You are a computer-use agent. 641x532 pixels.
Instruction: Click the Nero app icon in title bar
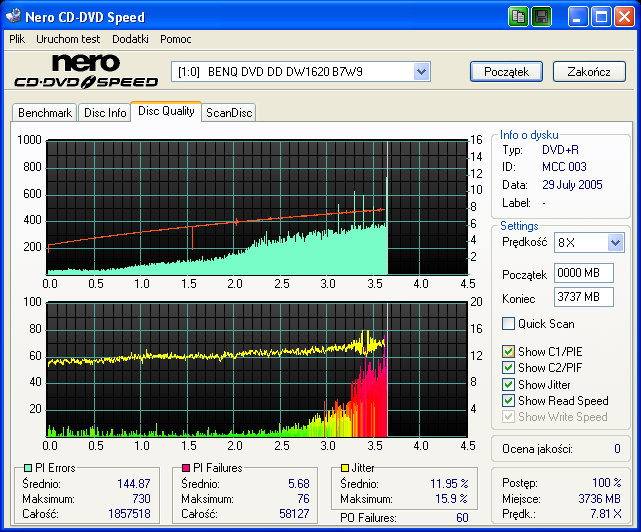[13, 16]
